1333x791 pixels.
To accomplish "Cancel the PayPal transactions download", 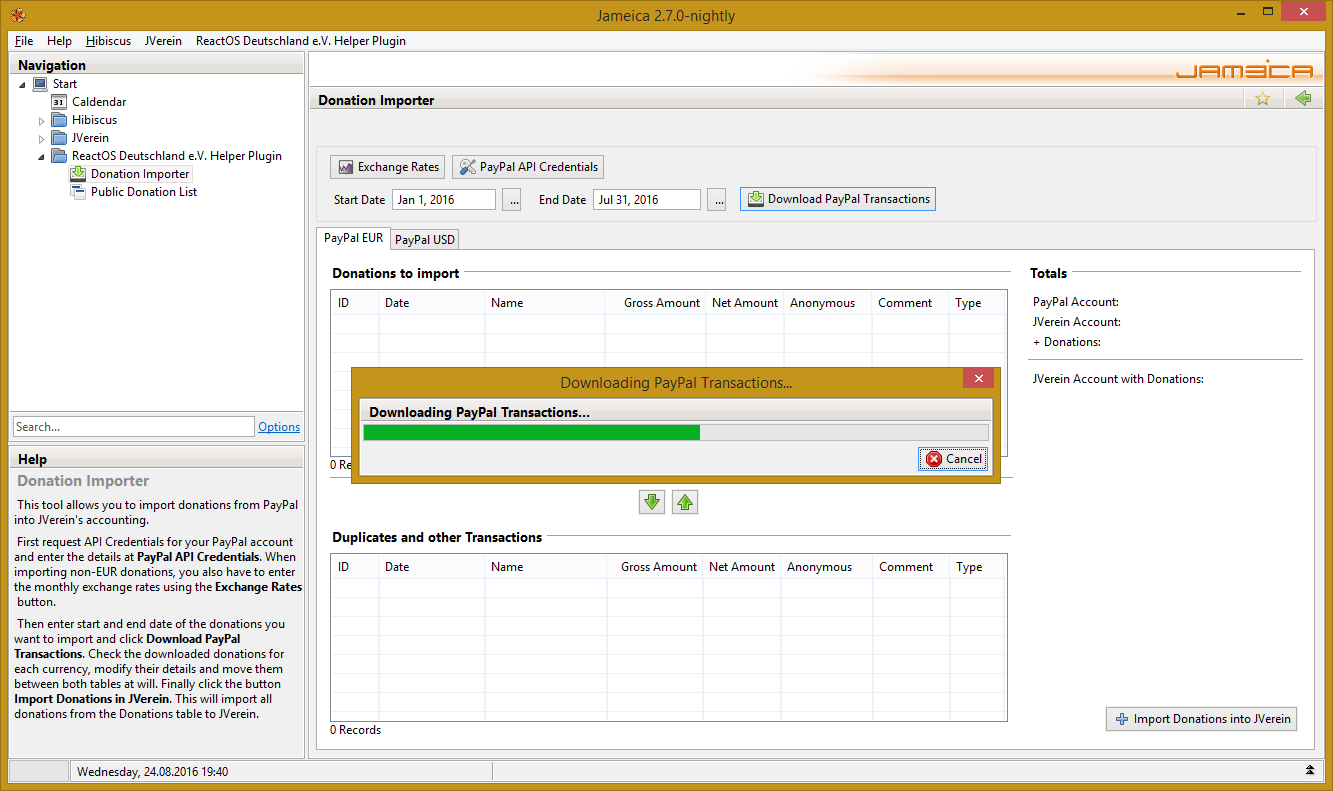I will (x=953, y=459).
